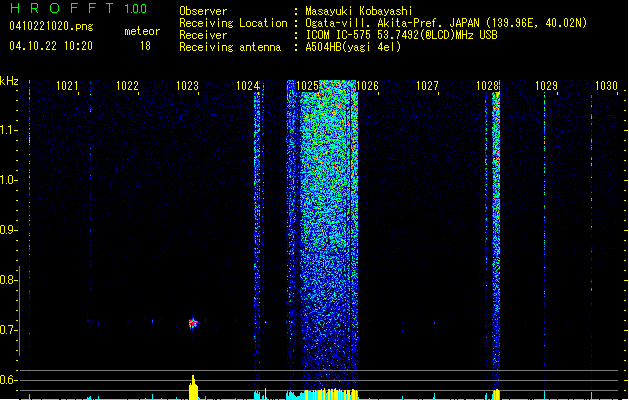Click the 1.1 frequency axis label
This screenshot has height=400, width=629.
pyautogui.click(x=8, y=130)
